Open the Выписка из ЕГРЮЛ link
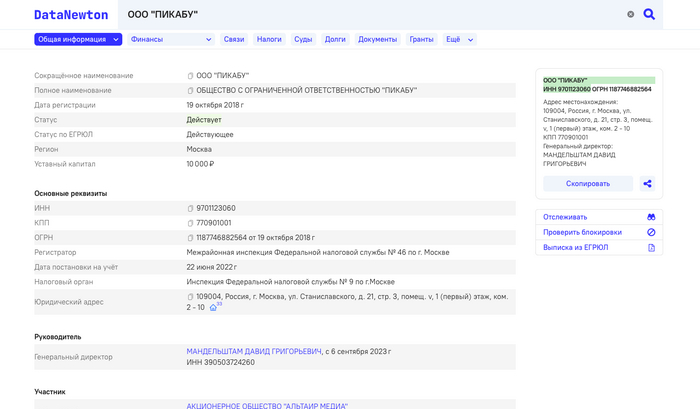This screenshot has width=700, height=409. point(575,247)
